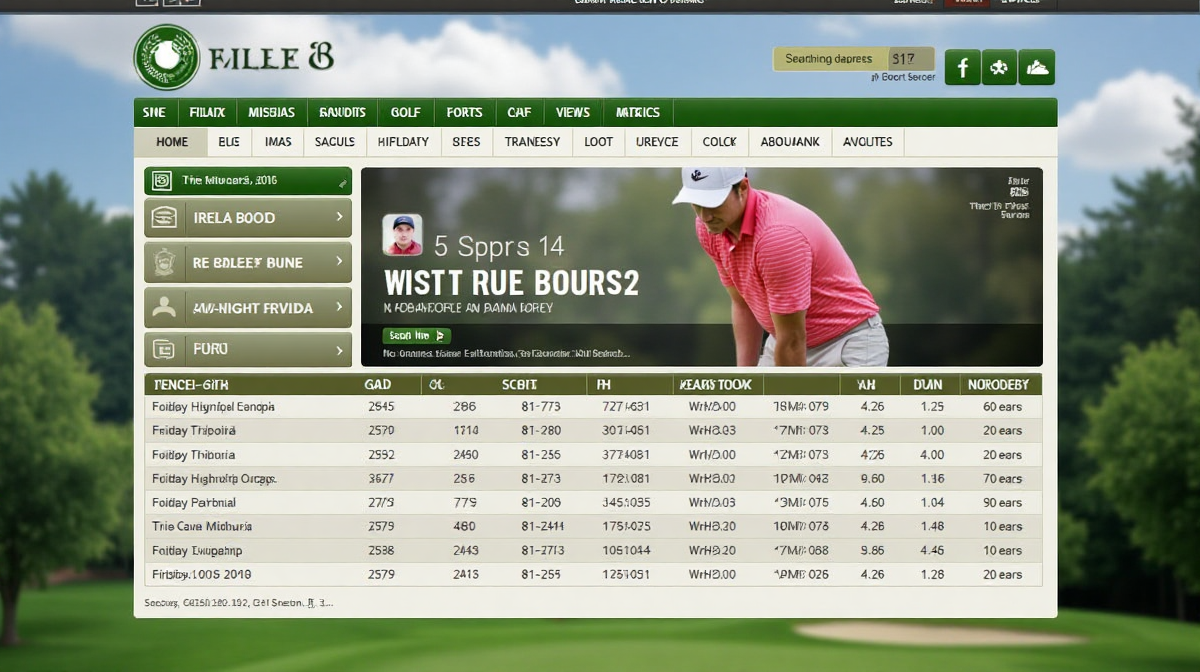Switch to the UREYCE tab

[x=657, y=142]
